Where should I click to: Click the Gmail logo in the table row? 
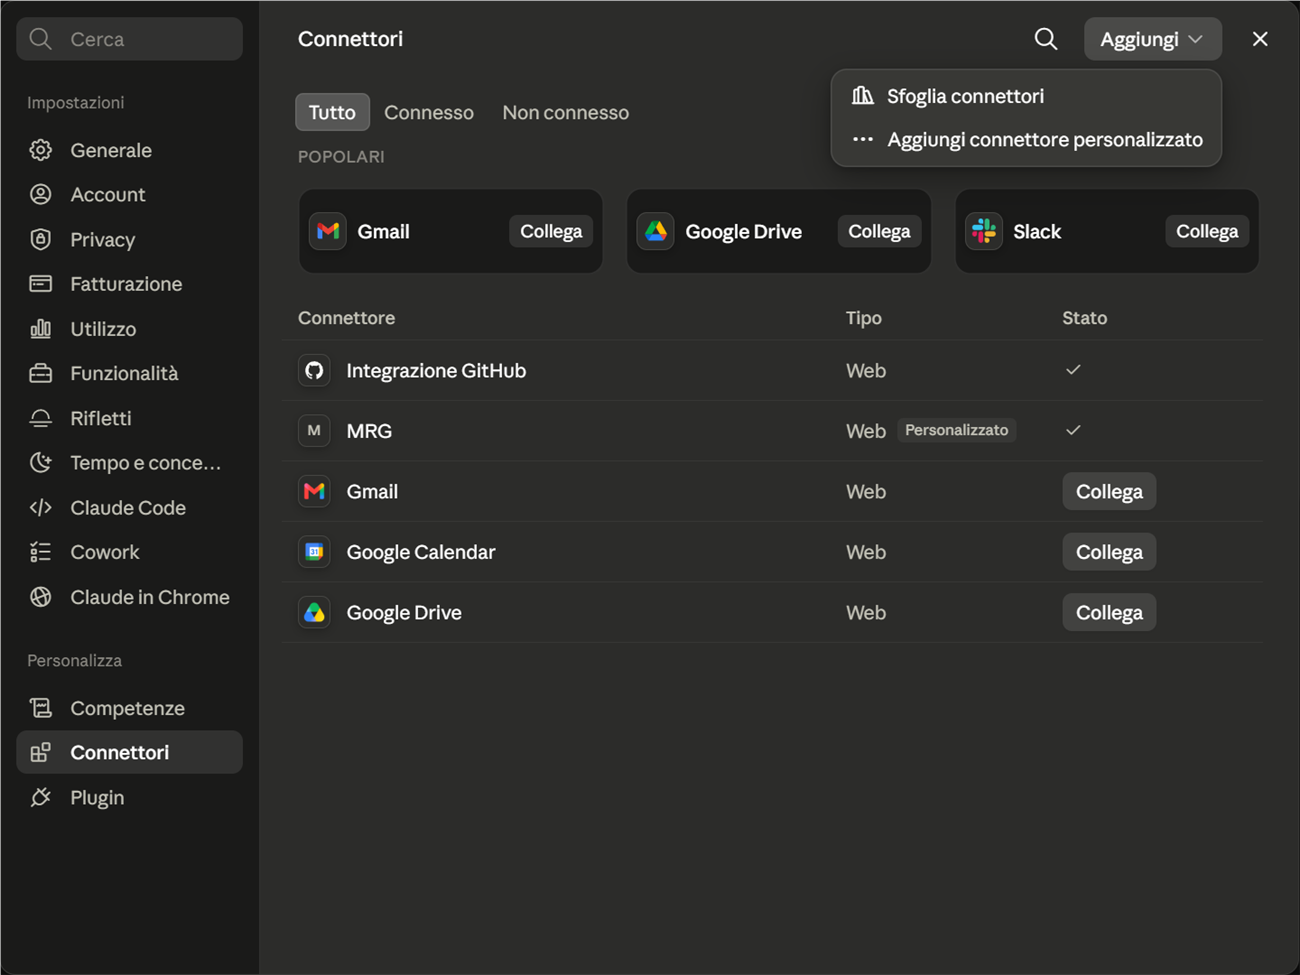(x=314, y=492)
